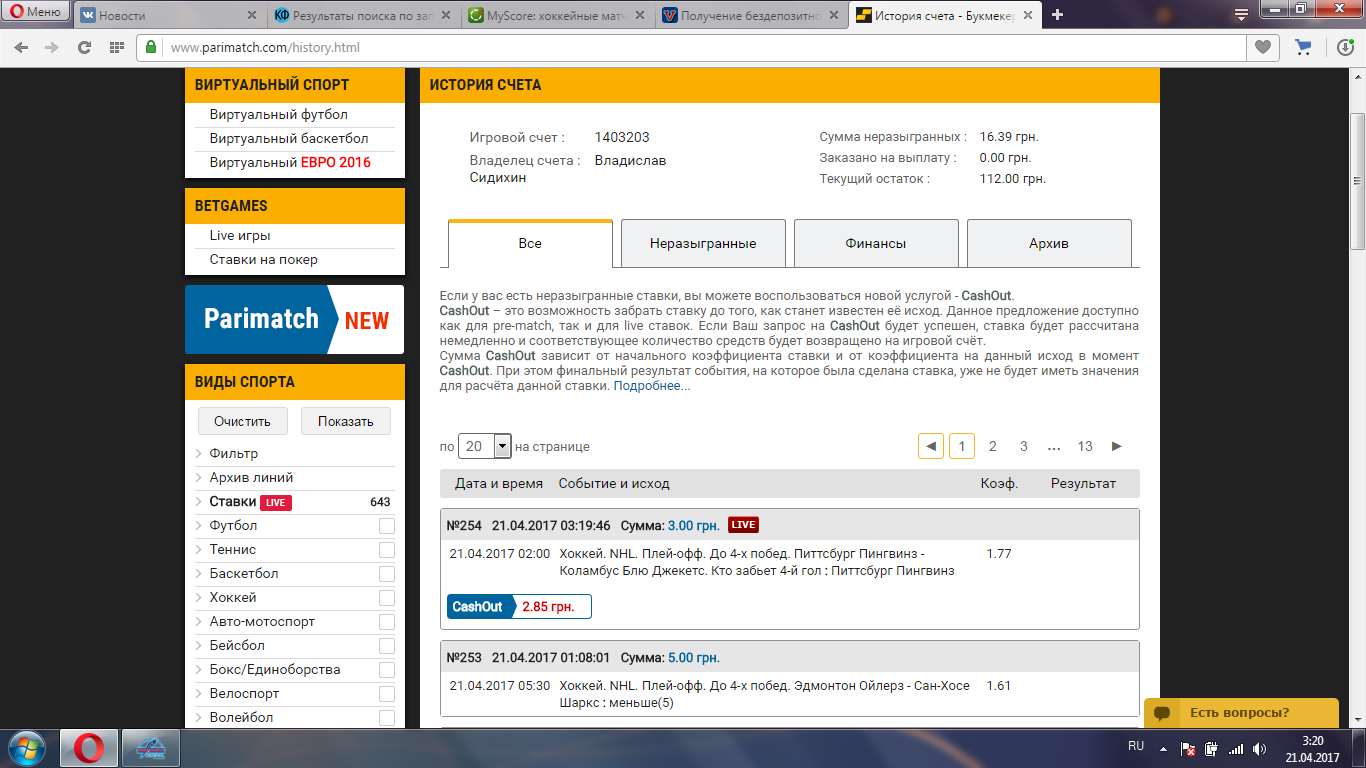
Task: Show hidden tray icons arrow
Action: 1163,748
